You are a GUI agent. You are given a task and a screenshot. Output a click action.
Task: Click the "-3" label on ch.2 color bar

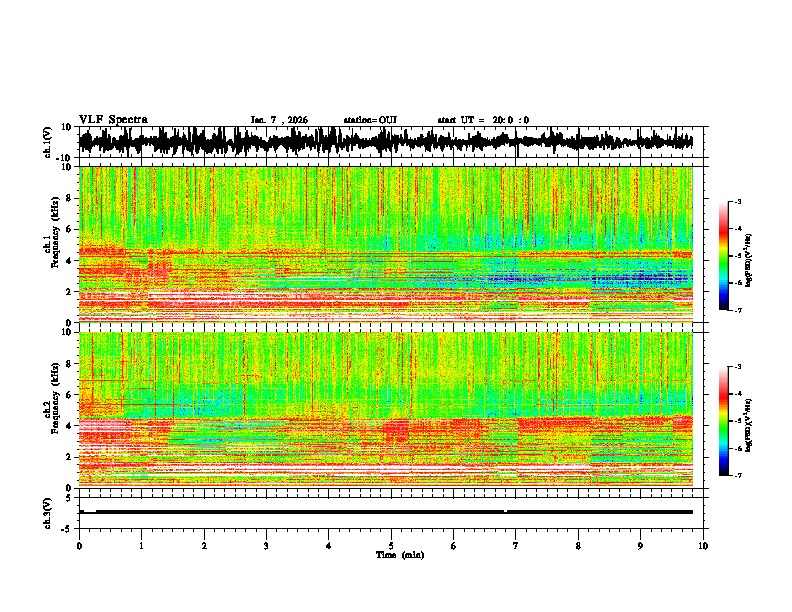coord(738,366)
